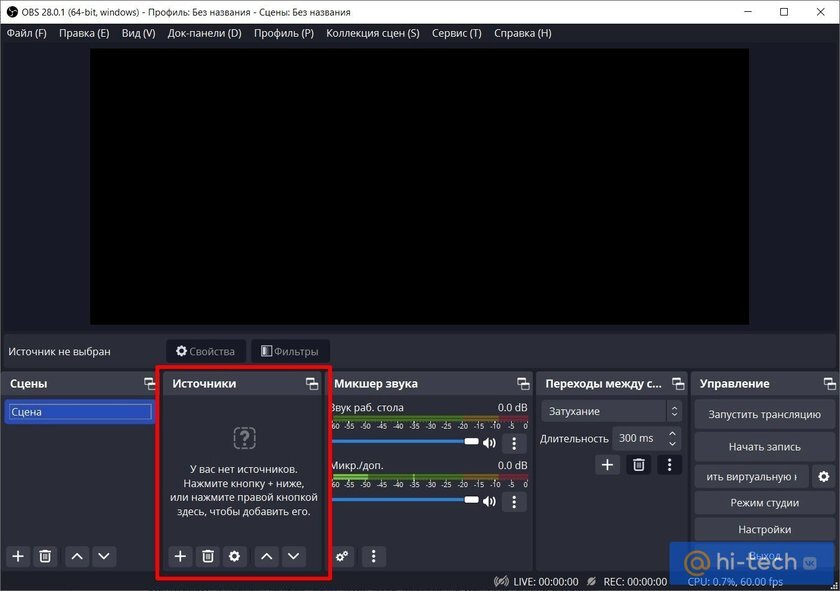Click the Фильтры button
The image size is (840, 591).
pyautogui.click(x=290, y=351)
